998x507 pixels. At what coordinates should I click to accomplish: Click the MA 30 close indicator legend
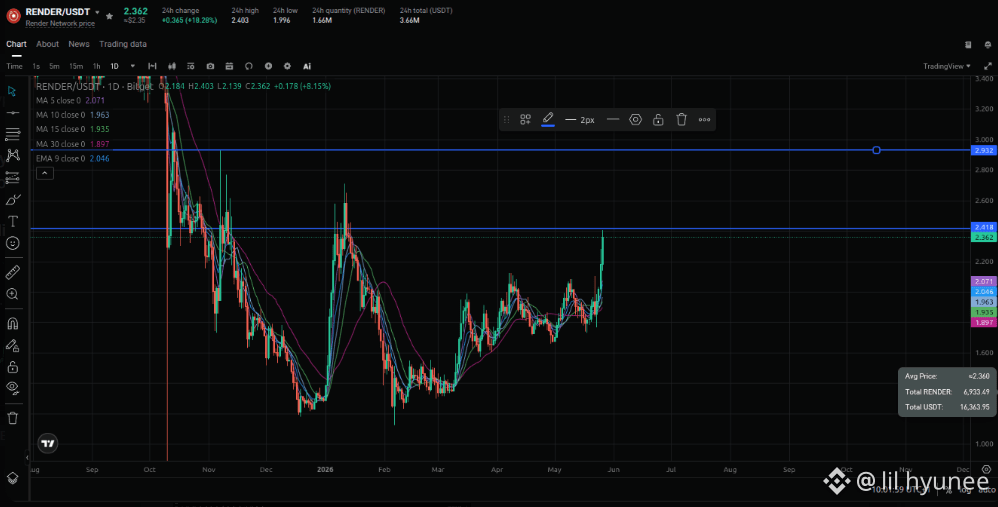click(73, 144)
